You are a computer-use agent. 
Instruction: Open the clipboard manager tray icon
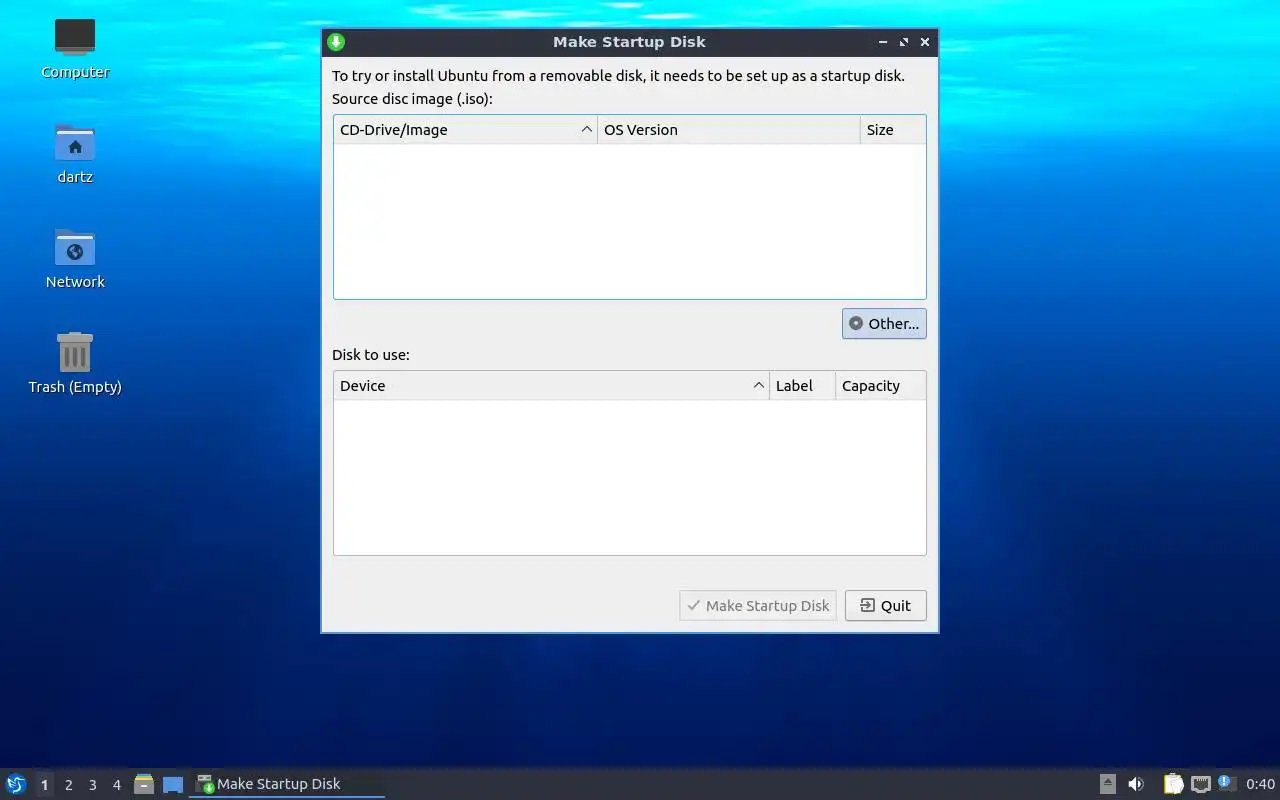1173,784
